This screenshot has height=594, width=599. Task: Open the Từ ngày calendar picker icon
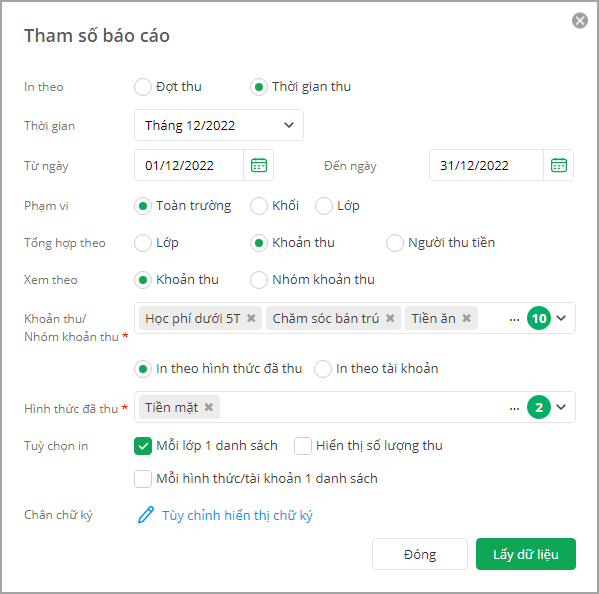259,165
